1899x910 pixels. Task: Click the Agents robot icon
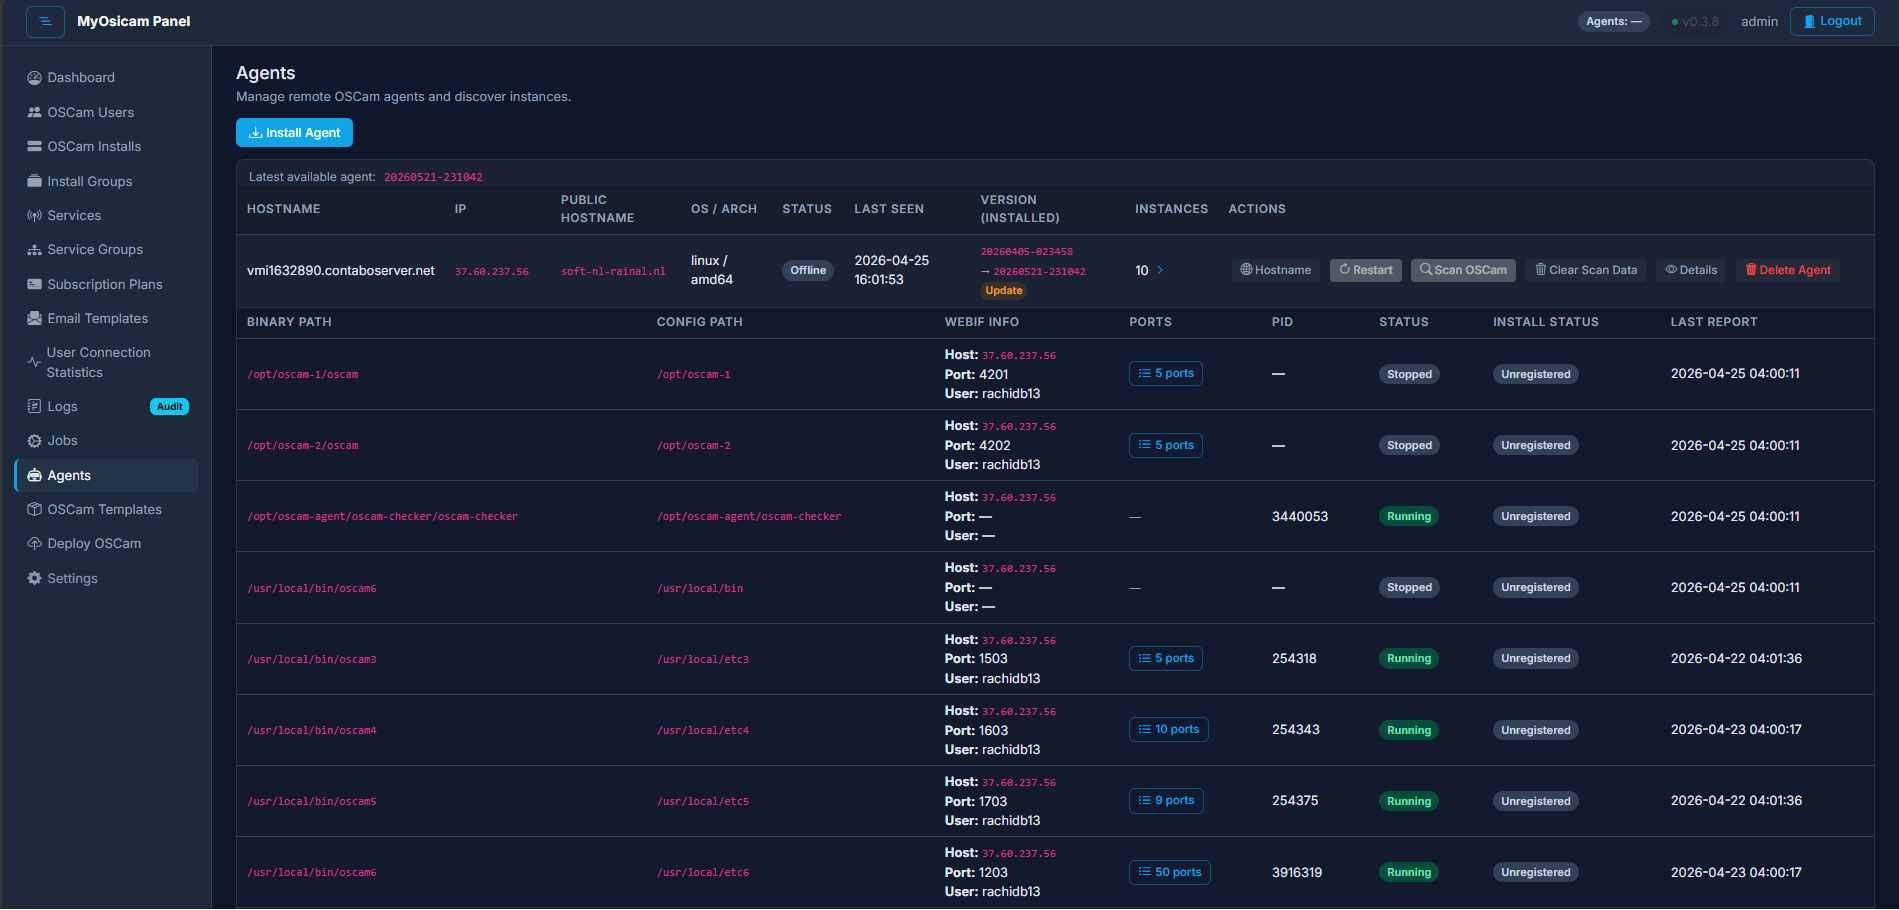[34, 475]
